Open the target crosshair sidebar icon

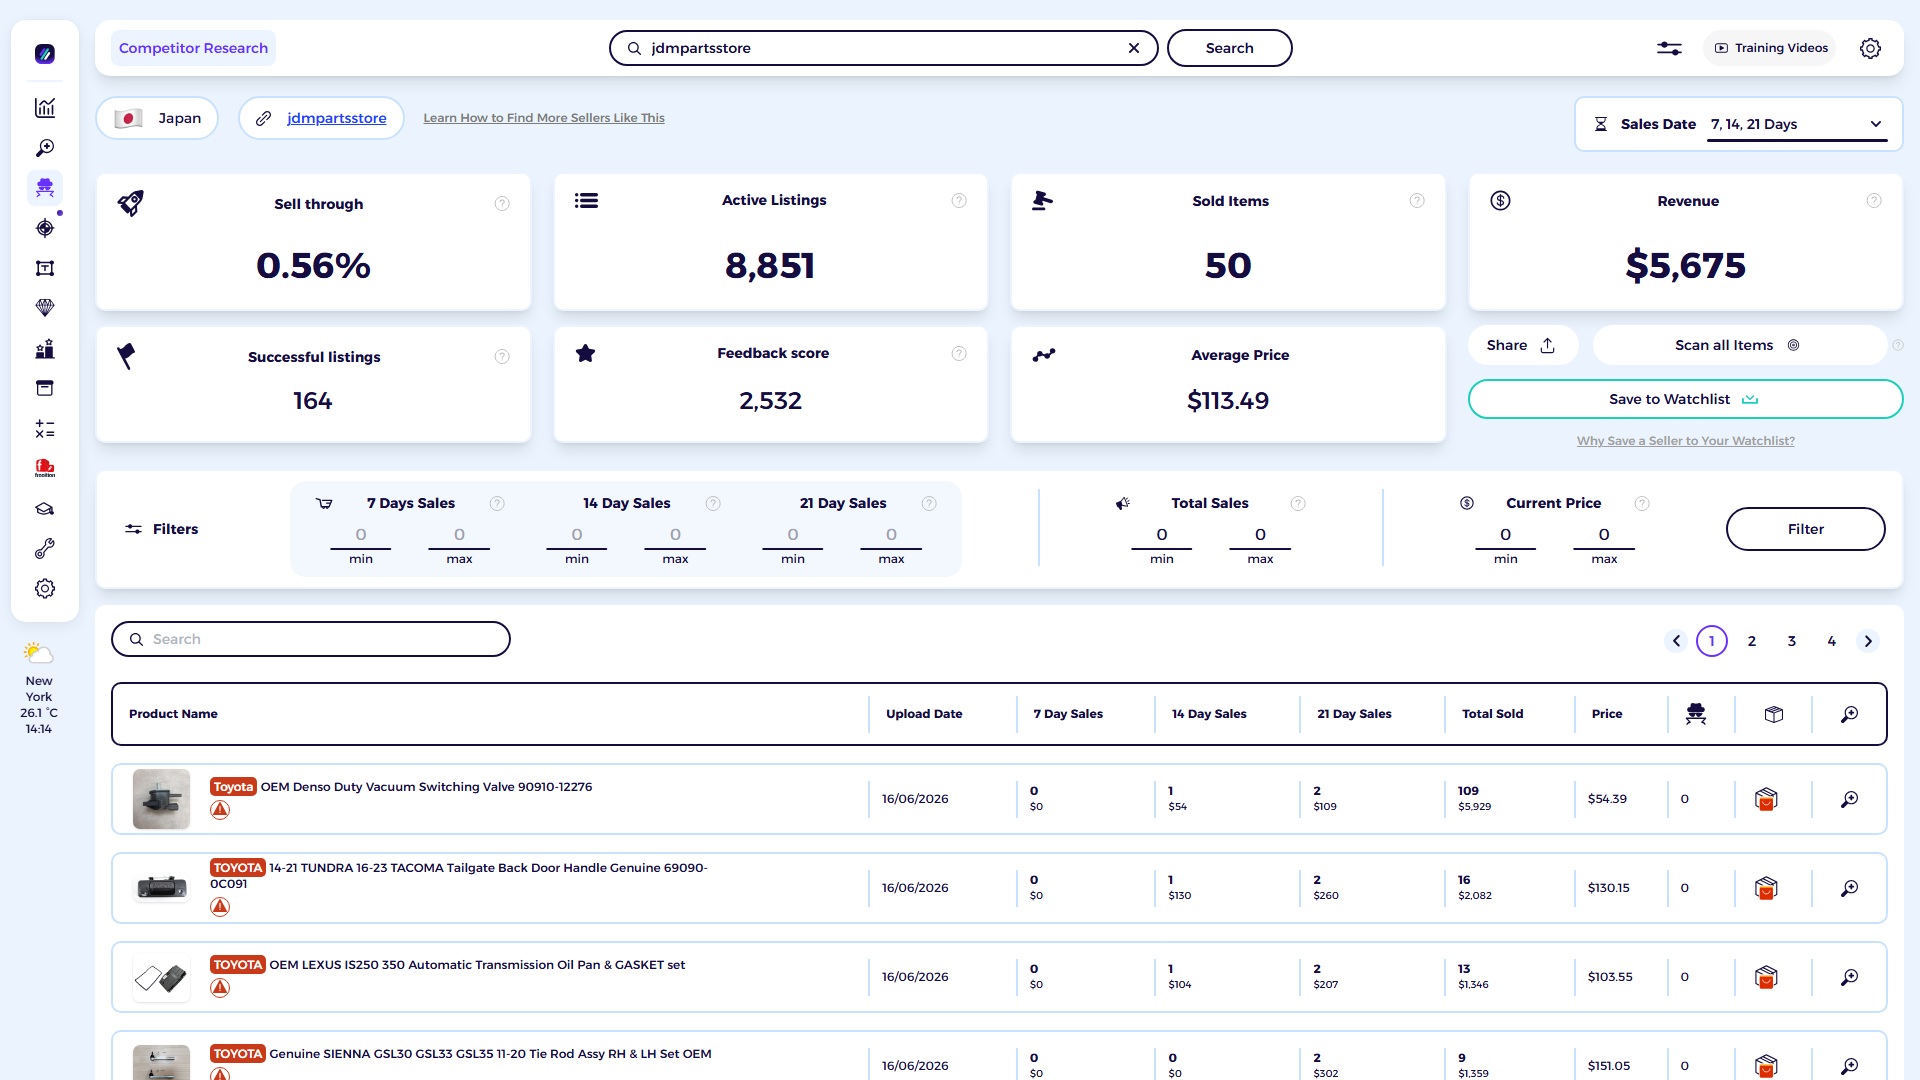[x=45, y=228]
